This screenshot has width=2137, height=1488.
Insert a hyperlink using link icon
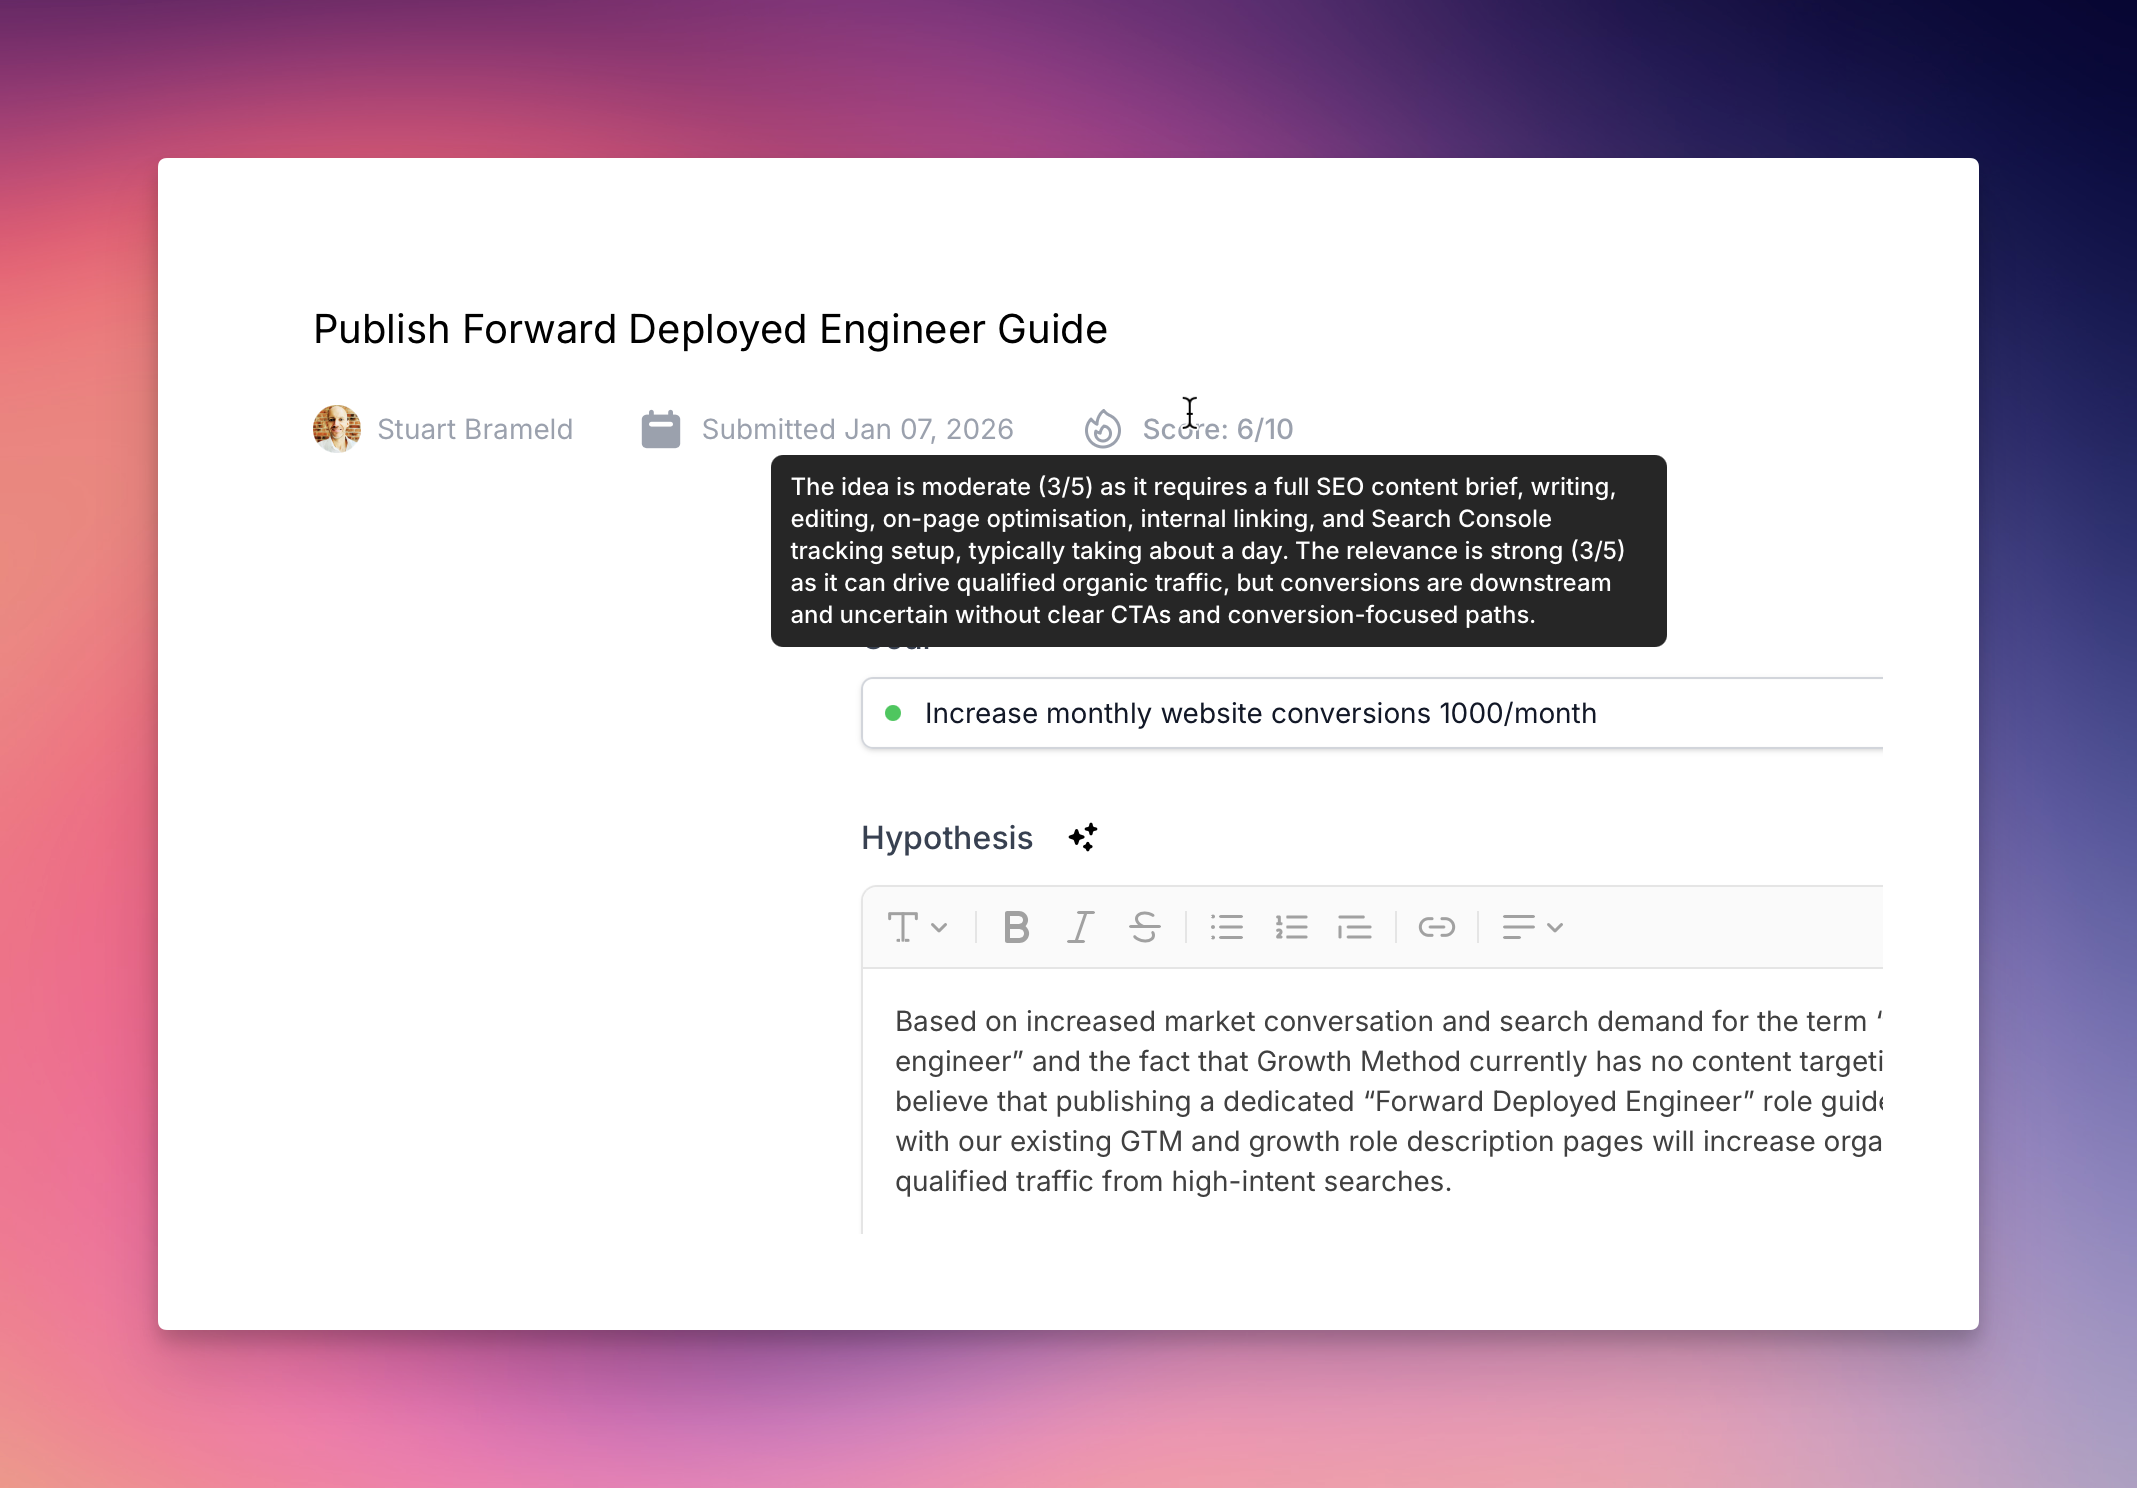click(x=1436, y=927)
